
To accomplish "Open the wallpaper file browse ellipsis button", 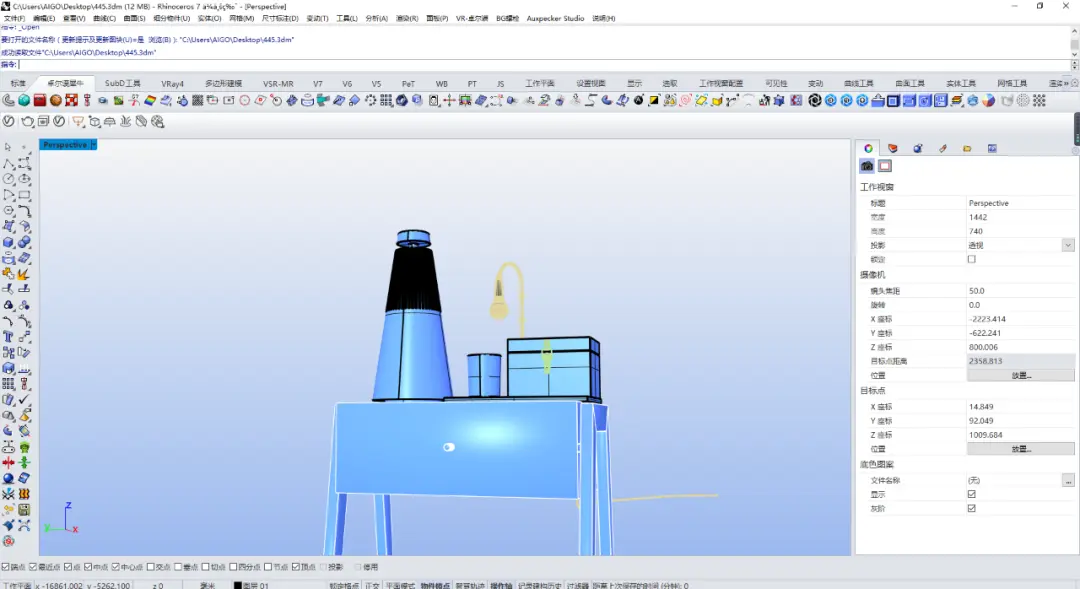I will point(1068,480).
